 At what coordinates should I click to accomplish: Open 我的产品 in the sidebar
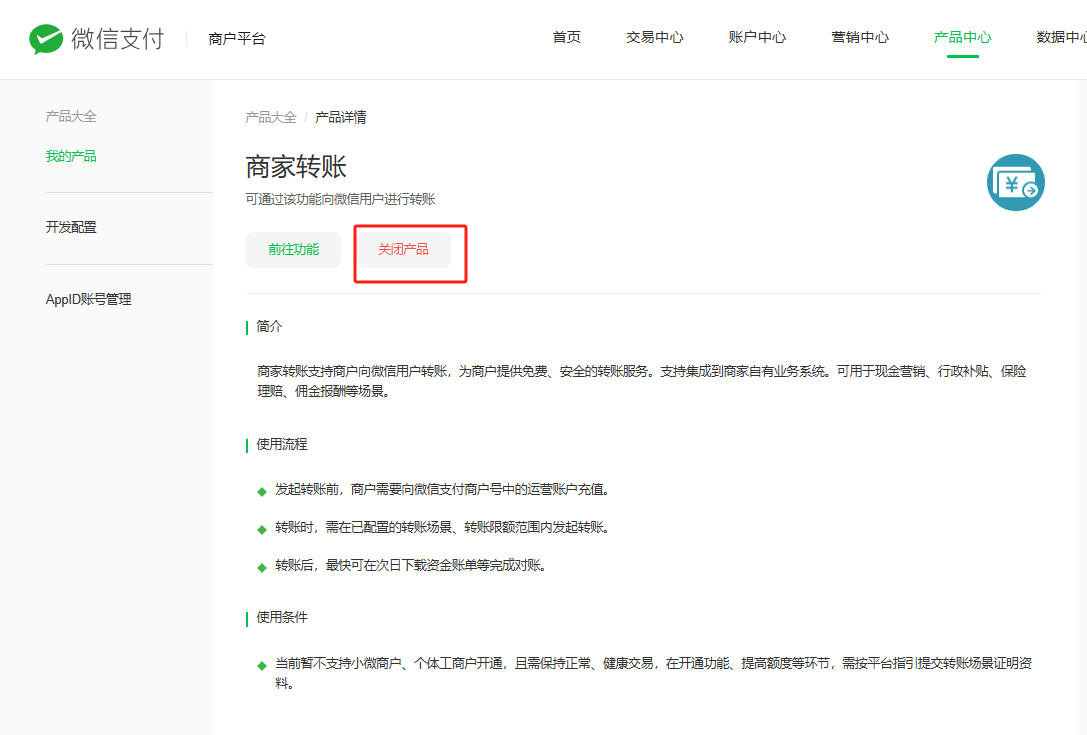[x=71, y=156]
